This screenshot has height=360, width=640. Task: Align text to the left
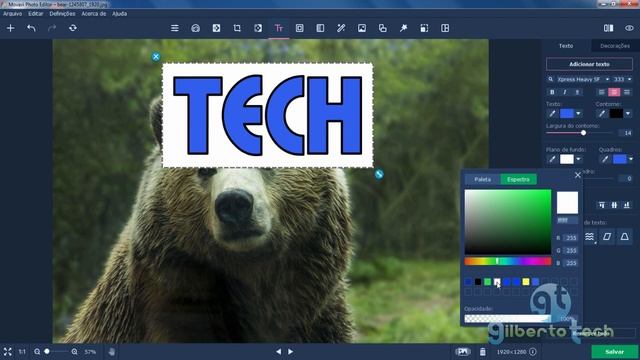tap(602, 92)
